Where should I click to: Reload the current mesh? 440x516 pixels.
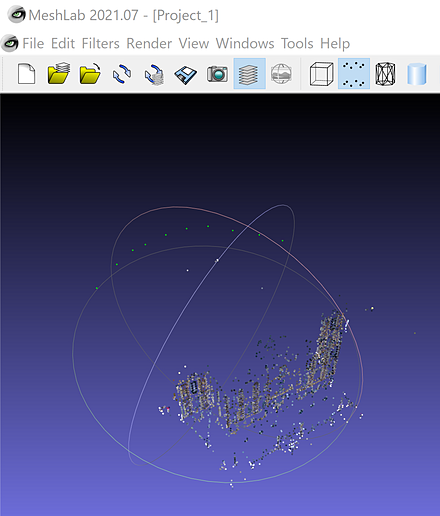click(122, 74)
